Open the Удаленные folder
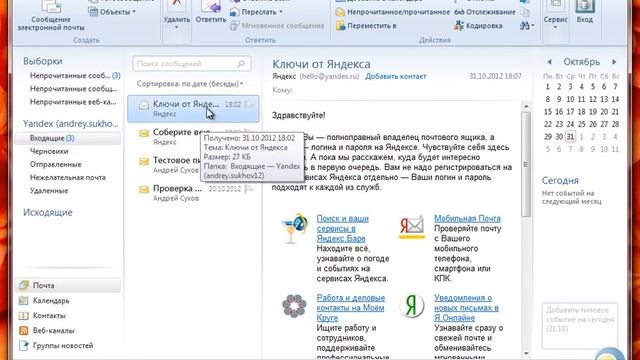Viewport: 640px width, 360px height. 49,191
